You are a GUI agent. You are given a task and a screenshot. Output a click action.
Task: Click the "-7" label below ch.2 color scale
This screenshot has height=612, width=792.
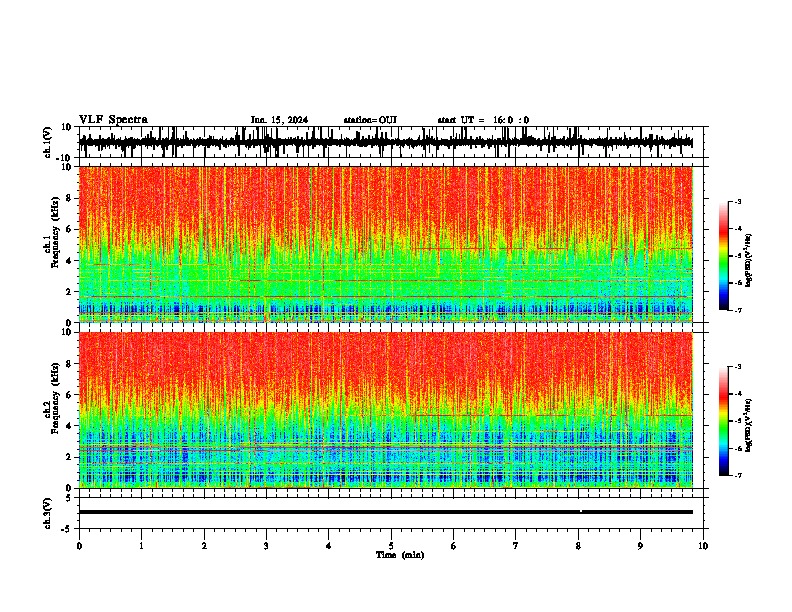[x=738, y=475]
